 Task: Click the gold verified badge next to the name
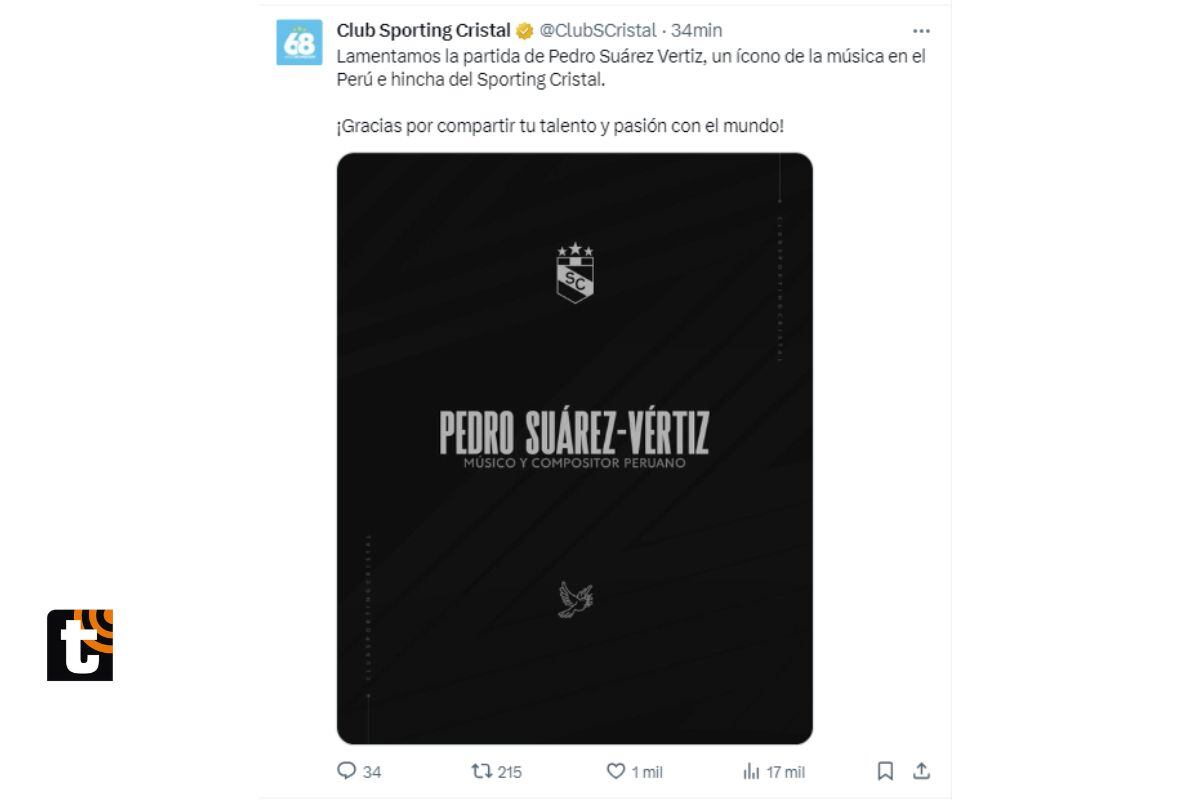coord(523,30)
